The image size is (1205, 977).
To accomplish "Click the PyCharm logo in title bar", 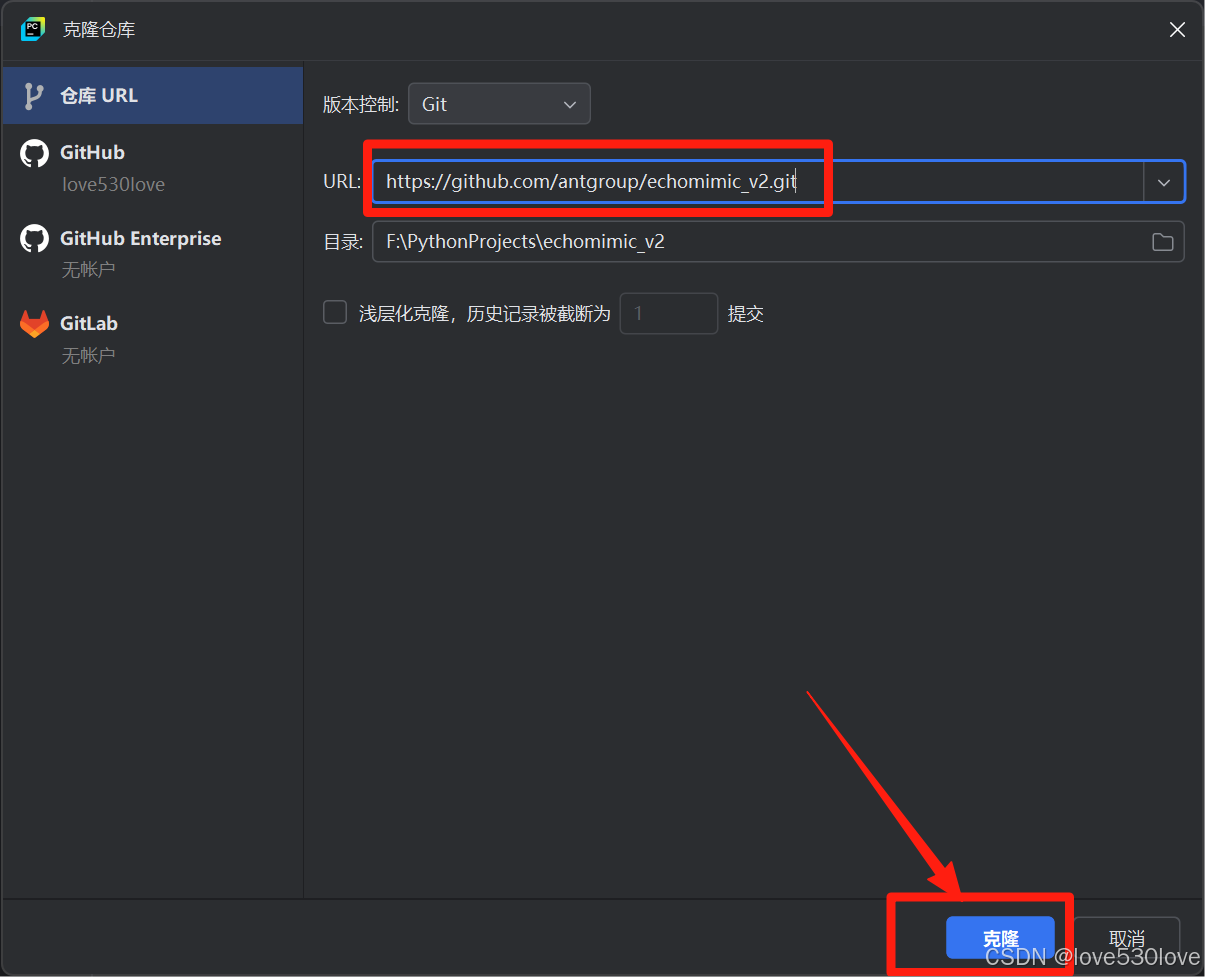I will [33, 29].
